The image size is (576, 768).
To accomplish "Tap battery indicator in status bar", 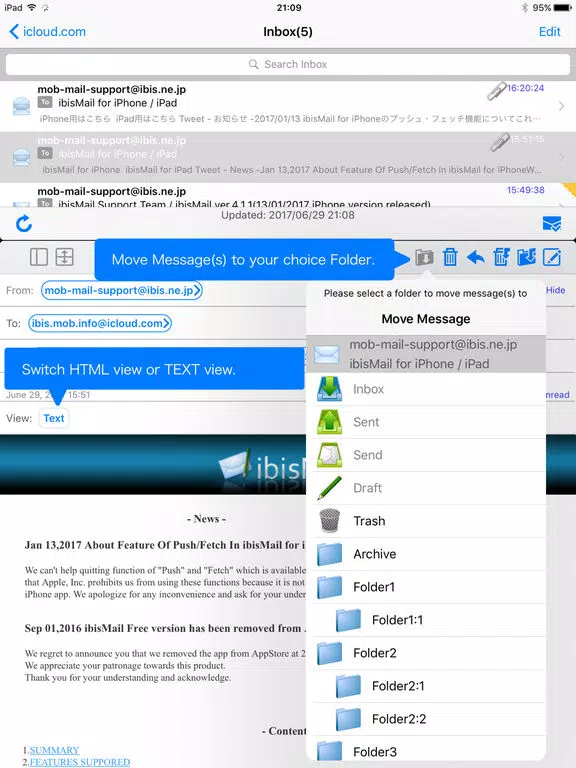I will (562, 8).
